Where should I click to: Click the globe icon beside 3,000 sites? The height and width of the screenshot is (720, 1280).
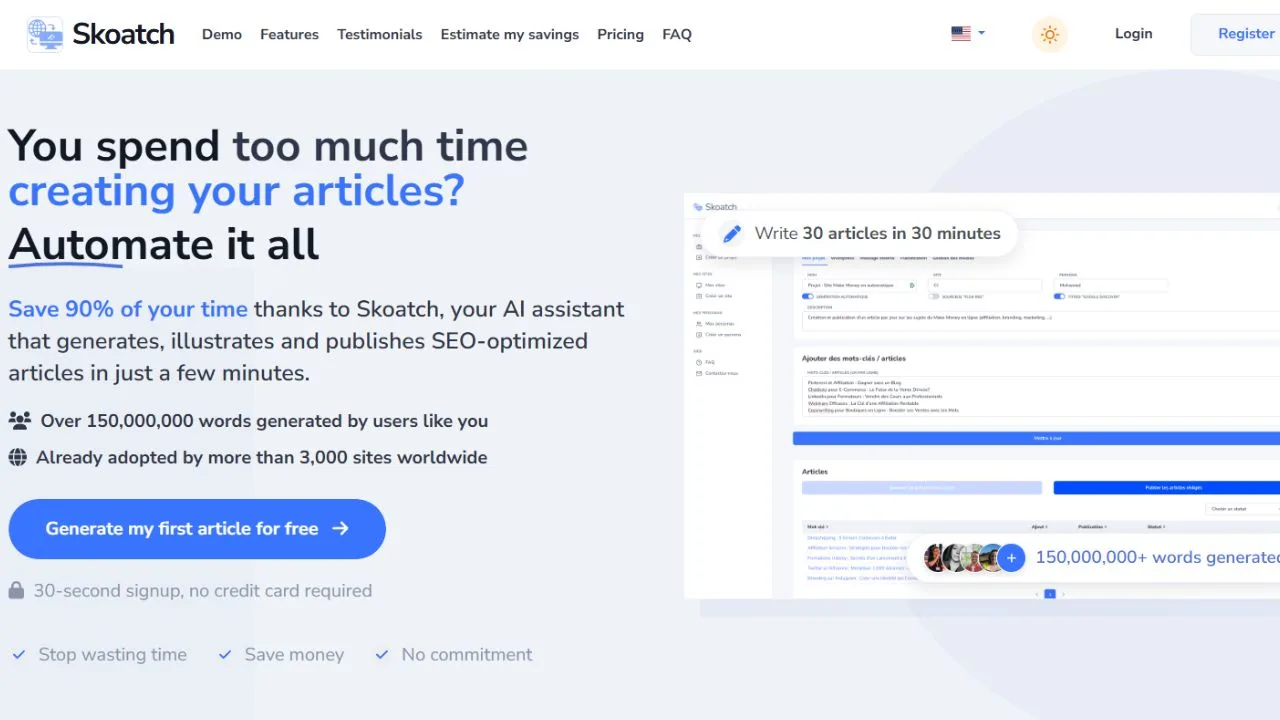[x=17, y=457]
